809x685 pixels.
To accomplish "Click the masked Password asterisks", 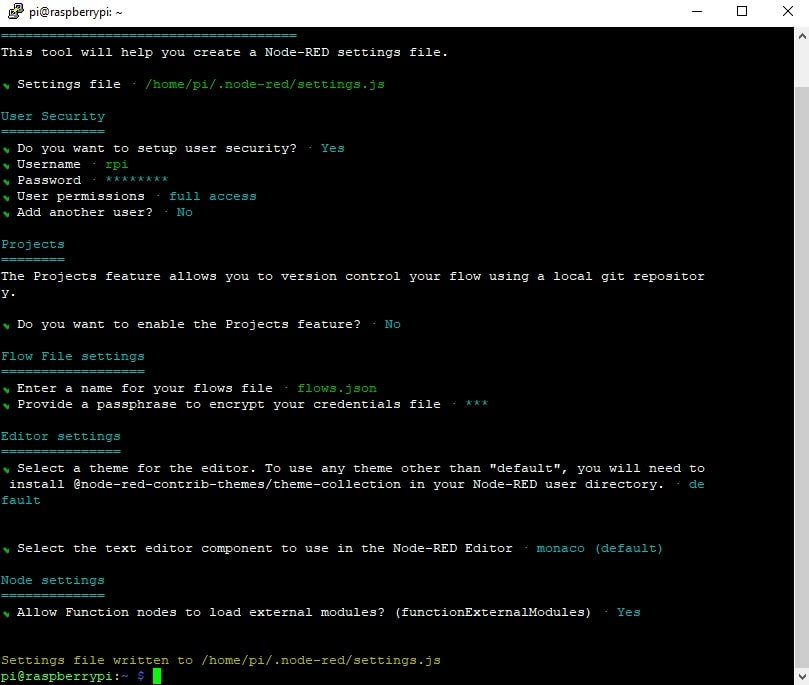I will [137, 180].
